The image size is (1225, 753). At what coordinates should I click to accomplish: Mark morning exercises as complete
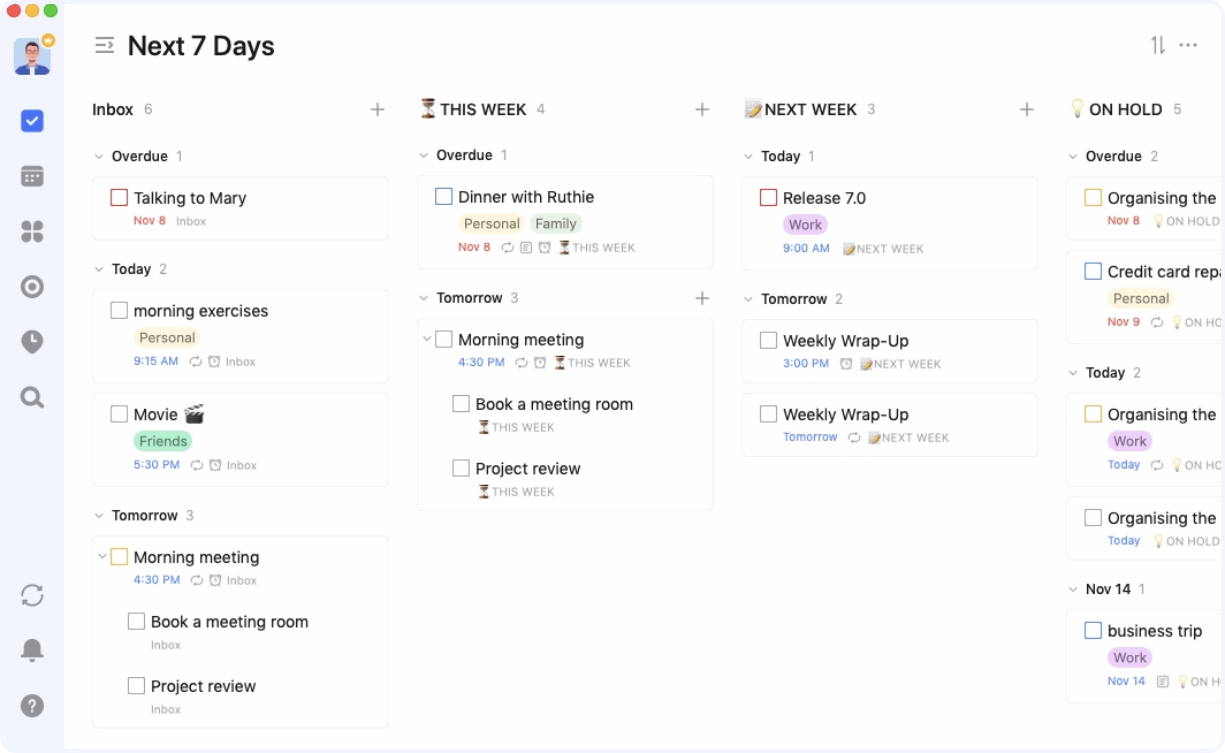(119, 311)
